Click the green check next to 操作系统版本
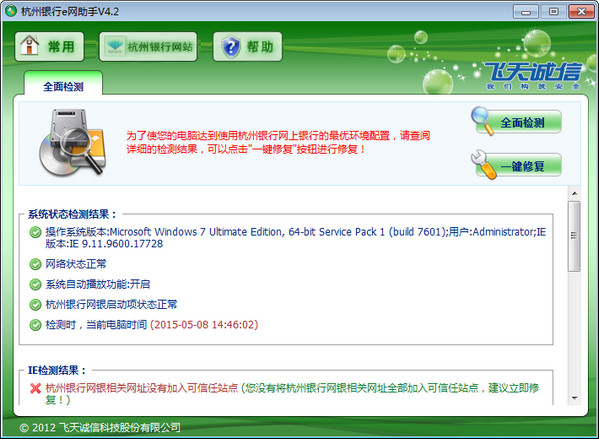The image size is (599, 439). pos(35,232)
